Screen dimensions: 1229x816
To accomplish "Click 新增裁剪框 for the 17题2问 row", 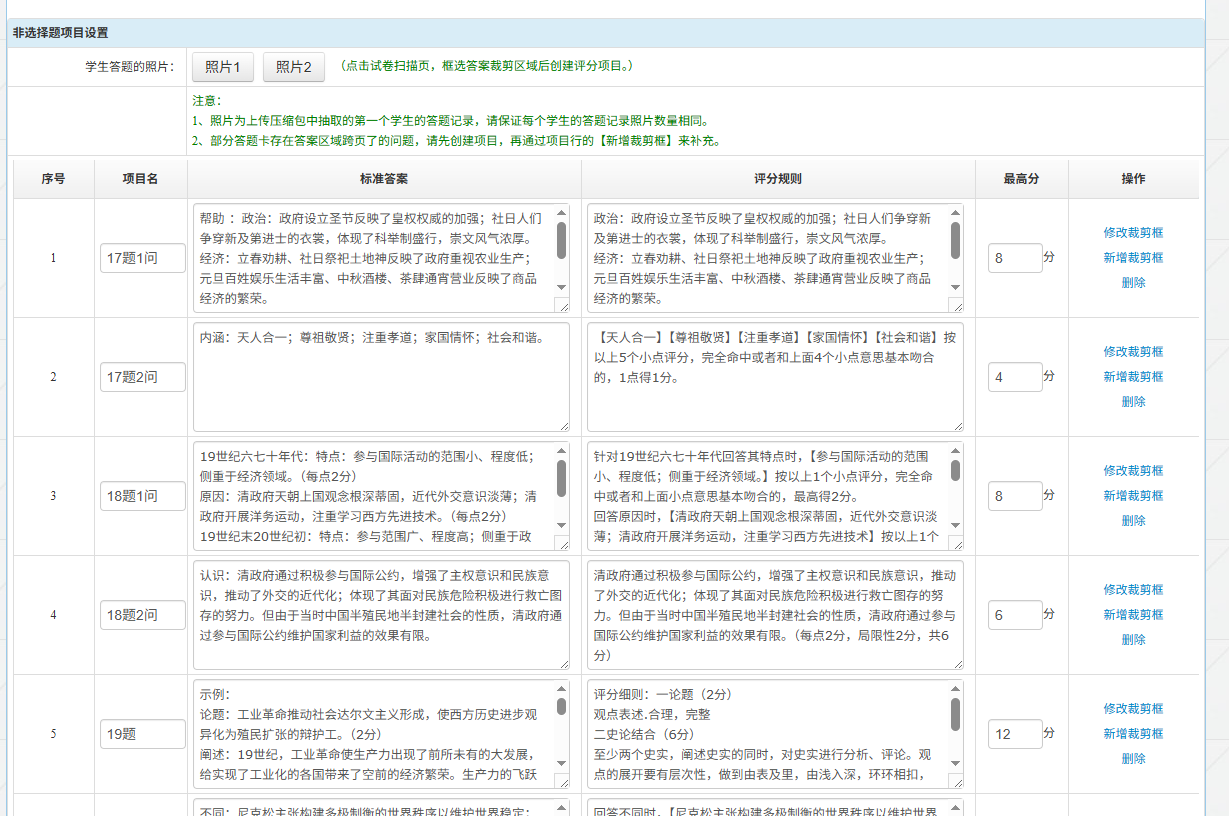I will click(1133, 377).
